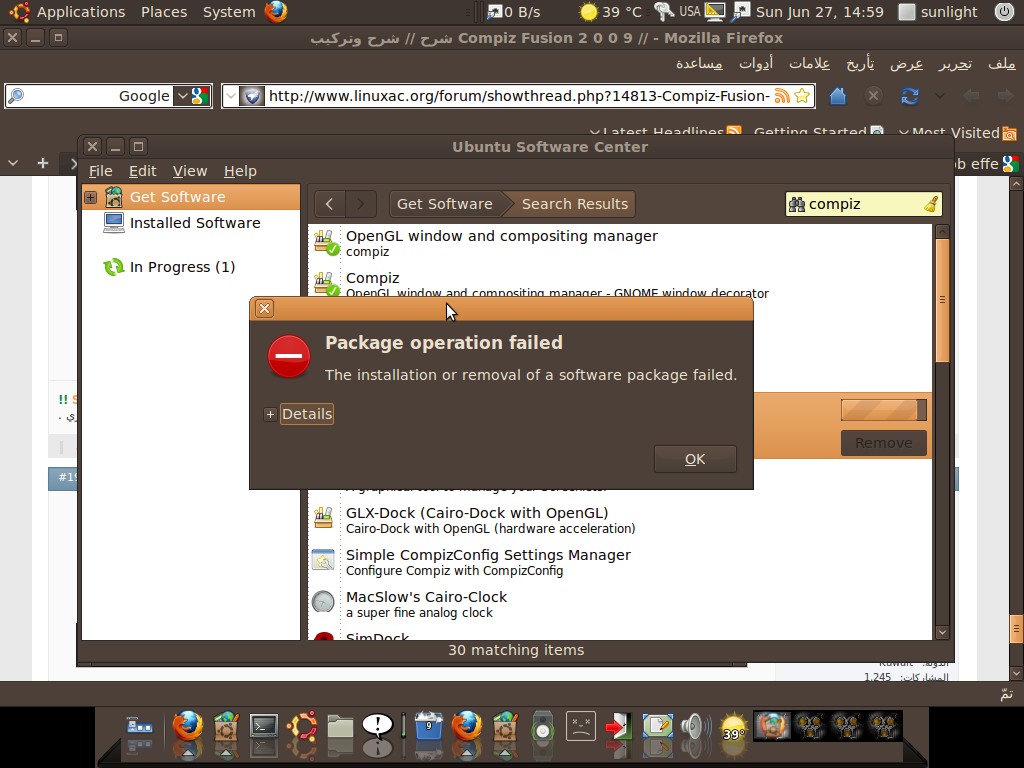Image resolution: width=1024 pixels, height=768 pixels.
Task: Click the Ubuntu logo icon in dock
Action: [x=302, y=726]
